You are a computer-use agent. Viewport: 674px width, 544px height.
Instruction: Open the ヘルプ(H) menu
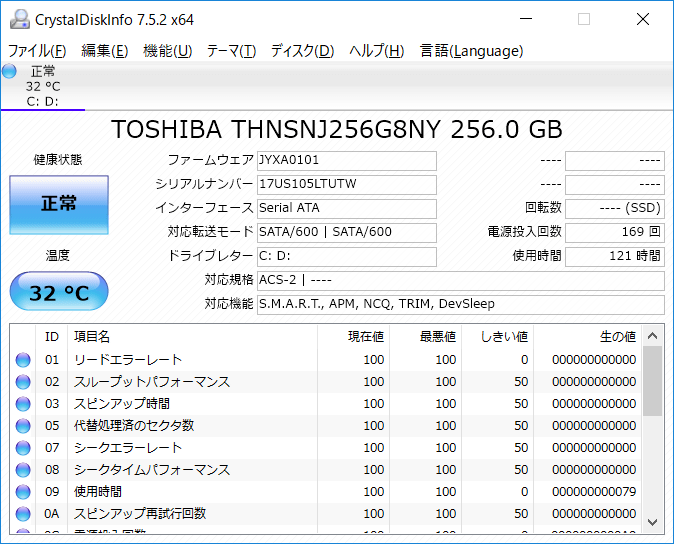(377, 51)
